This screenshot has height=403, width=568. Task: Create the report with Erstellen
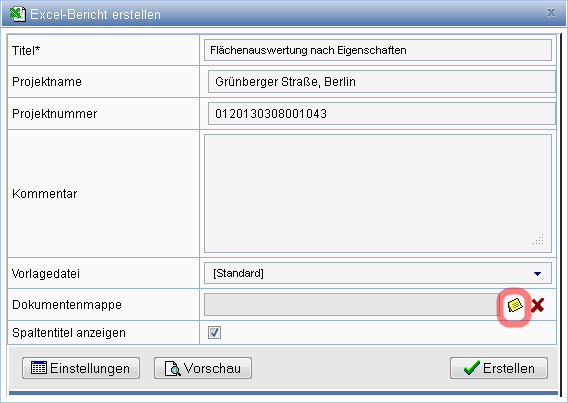point(499,368)
